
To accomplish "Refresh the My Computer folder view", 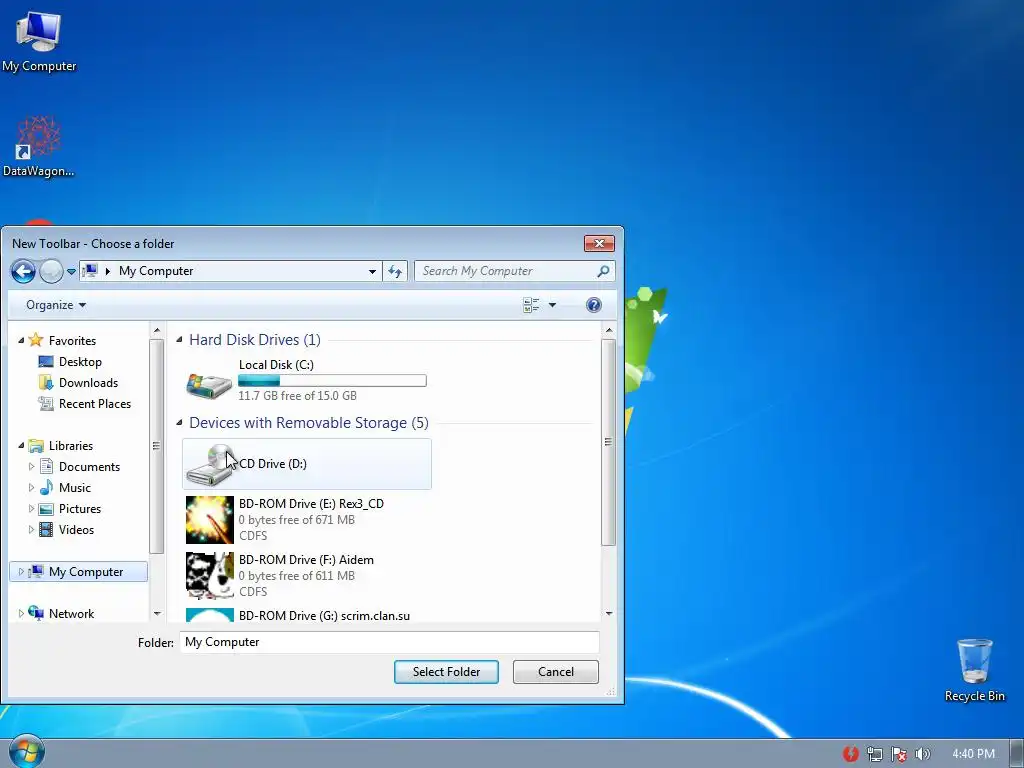I will click(x=395, y=271).
